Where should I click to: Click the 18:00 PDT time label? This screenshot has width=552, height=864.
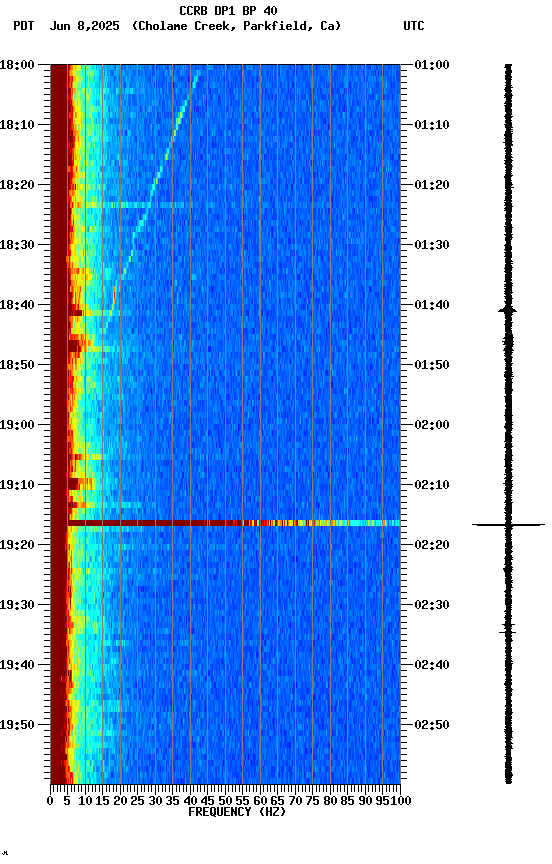(17, 64)
